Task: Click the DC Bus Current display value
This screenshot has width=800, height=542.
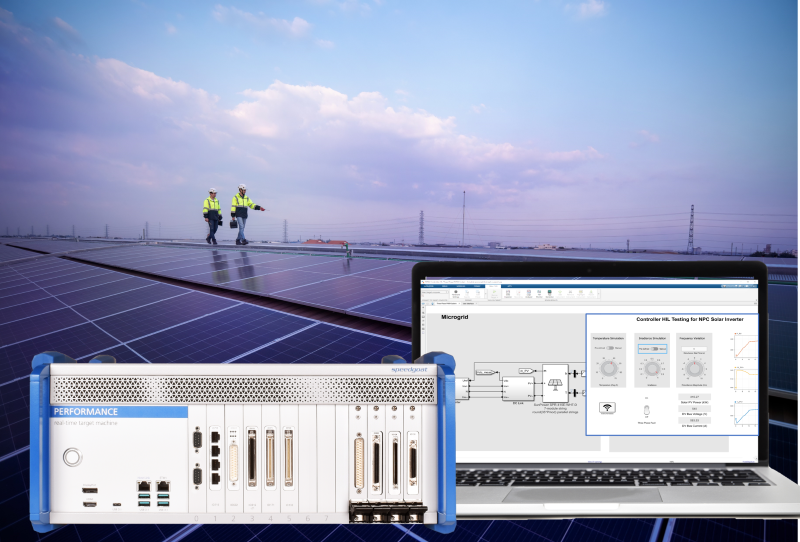Action: coord(694,421)
